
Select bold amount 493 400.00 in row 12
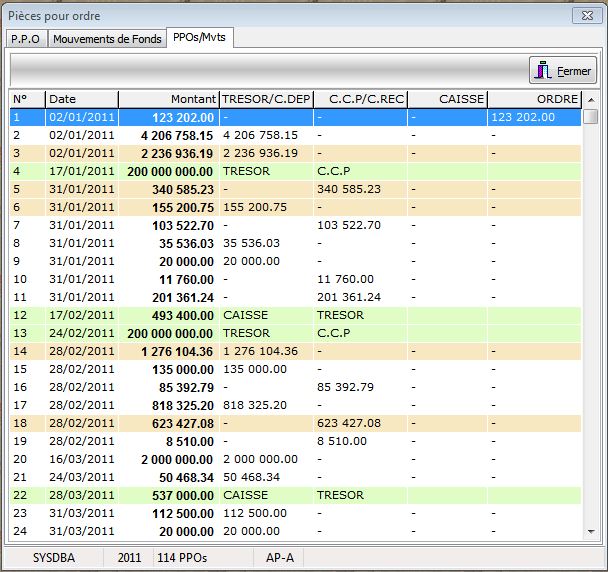pyautogui.click(x=183, y=316)
